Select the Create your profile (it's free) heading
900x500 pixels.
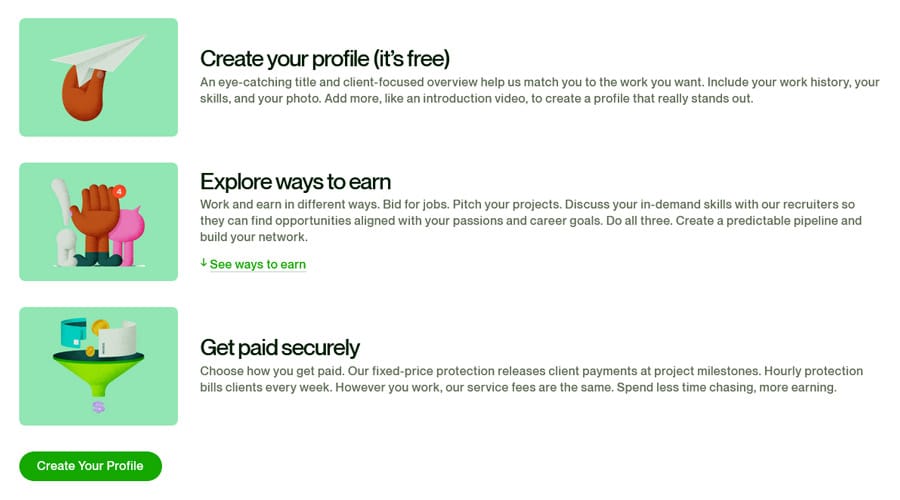324,58
